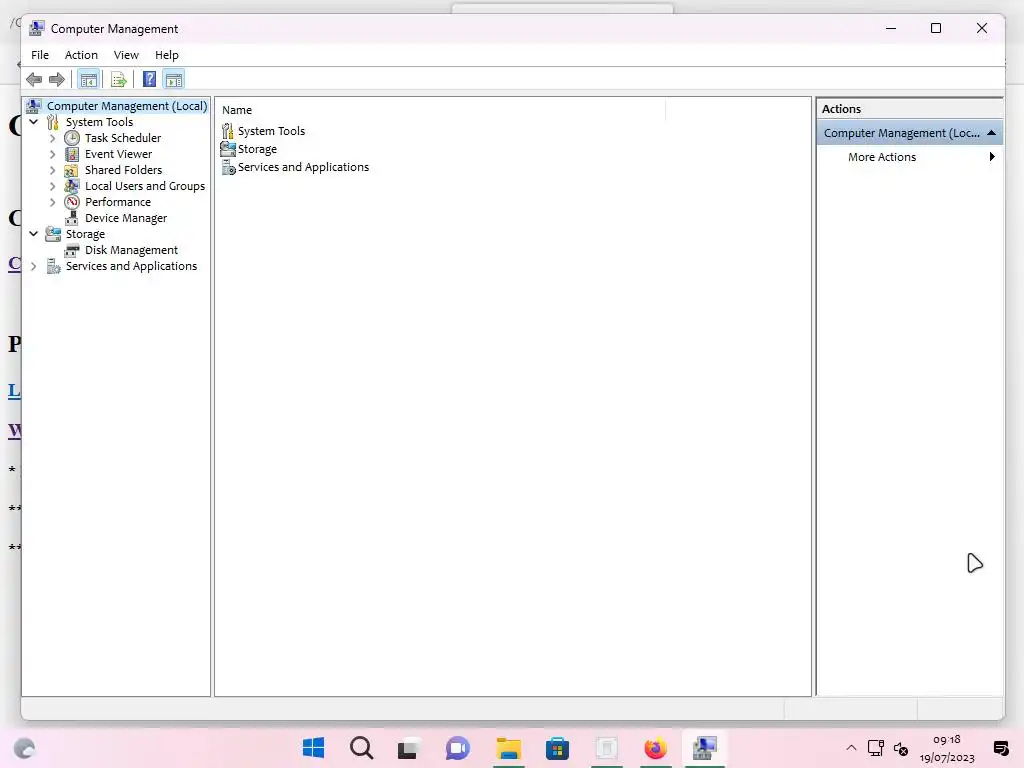Open the blue Help toolbar icon
Viewport: 1024px width, 768px height.
point(150,79)
